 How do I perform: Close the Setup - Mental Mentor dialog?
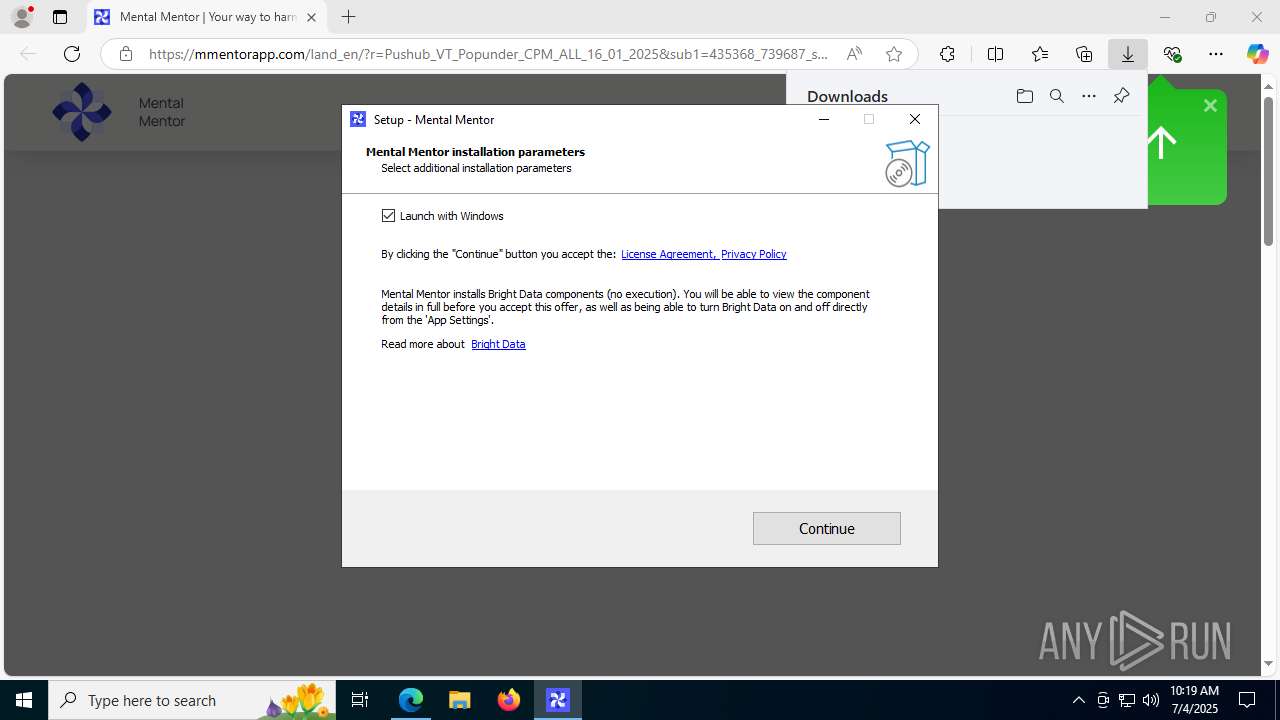pyautogui.click(x=914, y=119)
